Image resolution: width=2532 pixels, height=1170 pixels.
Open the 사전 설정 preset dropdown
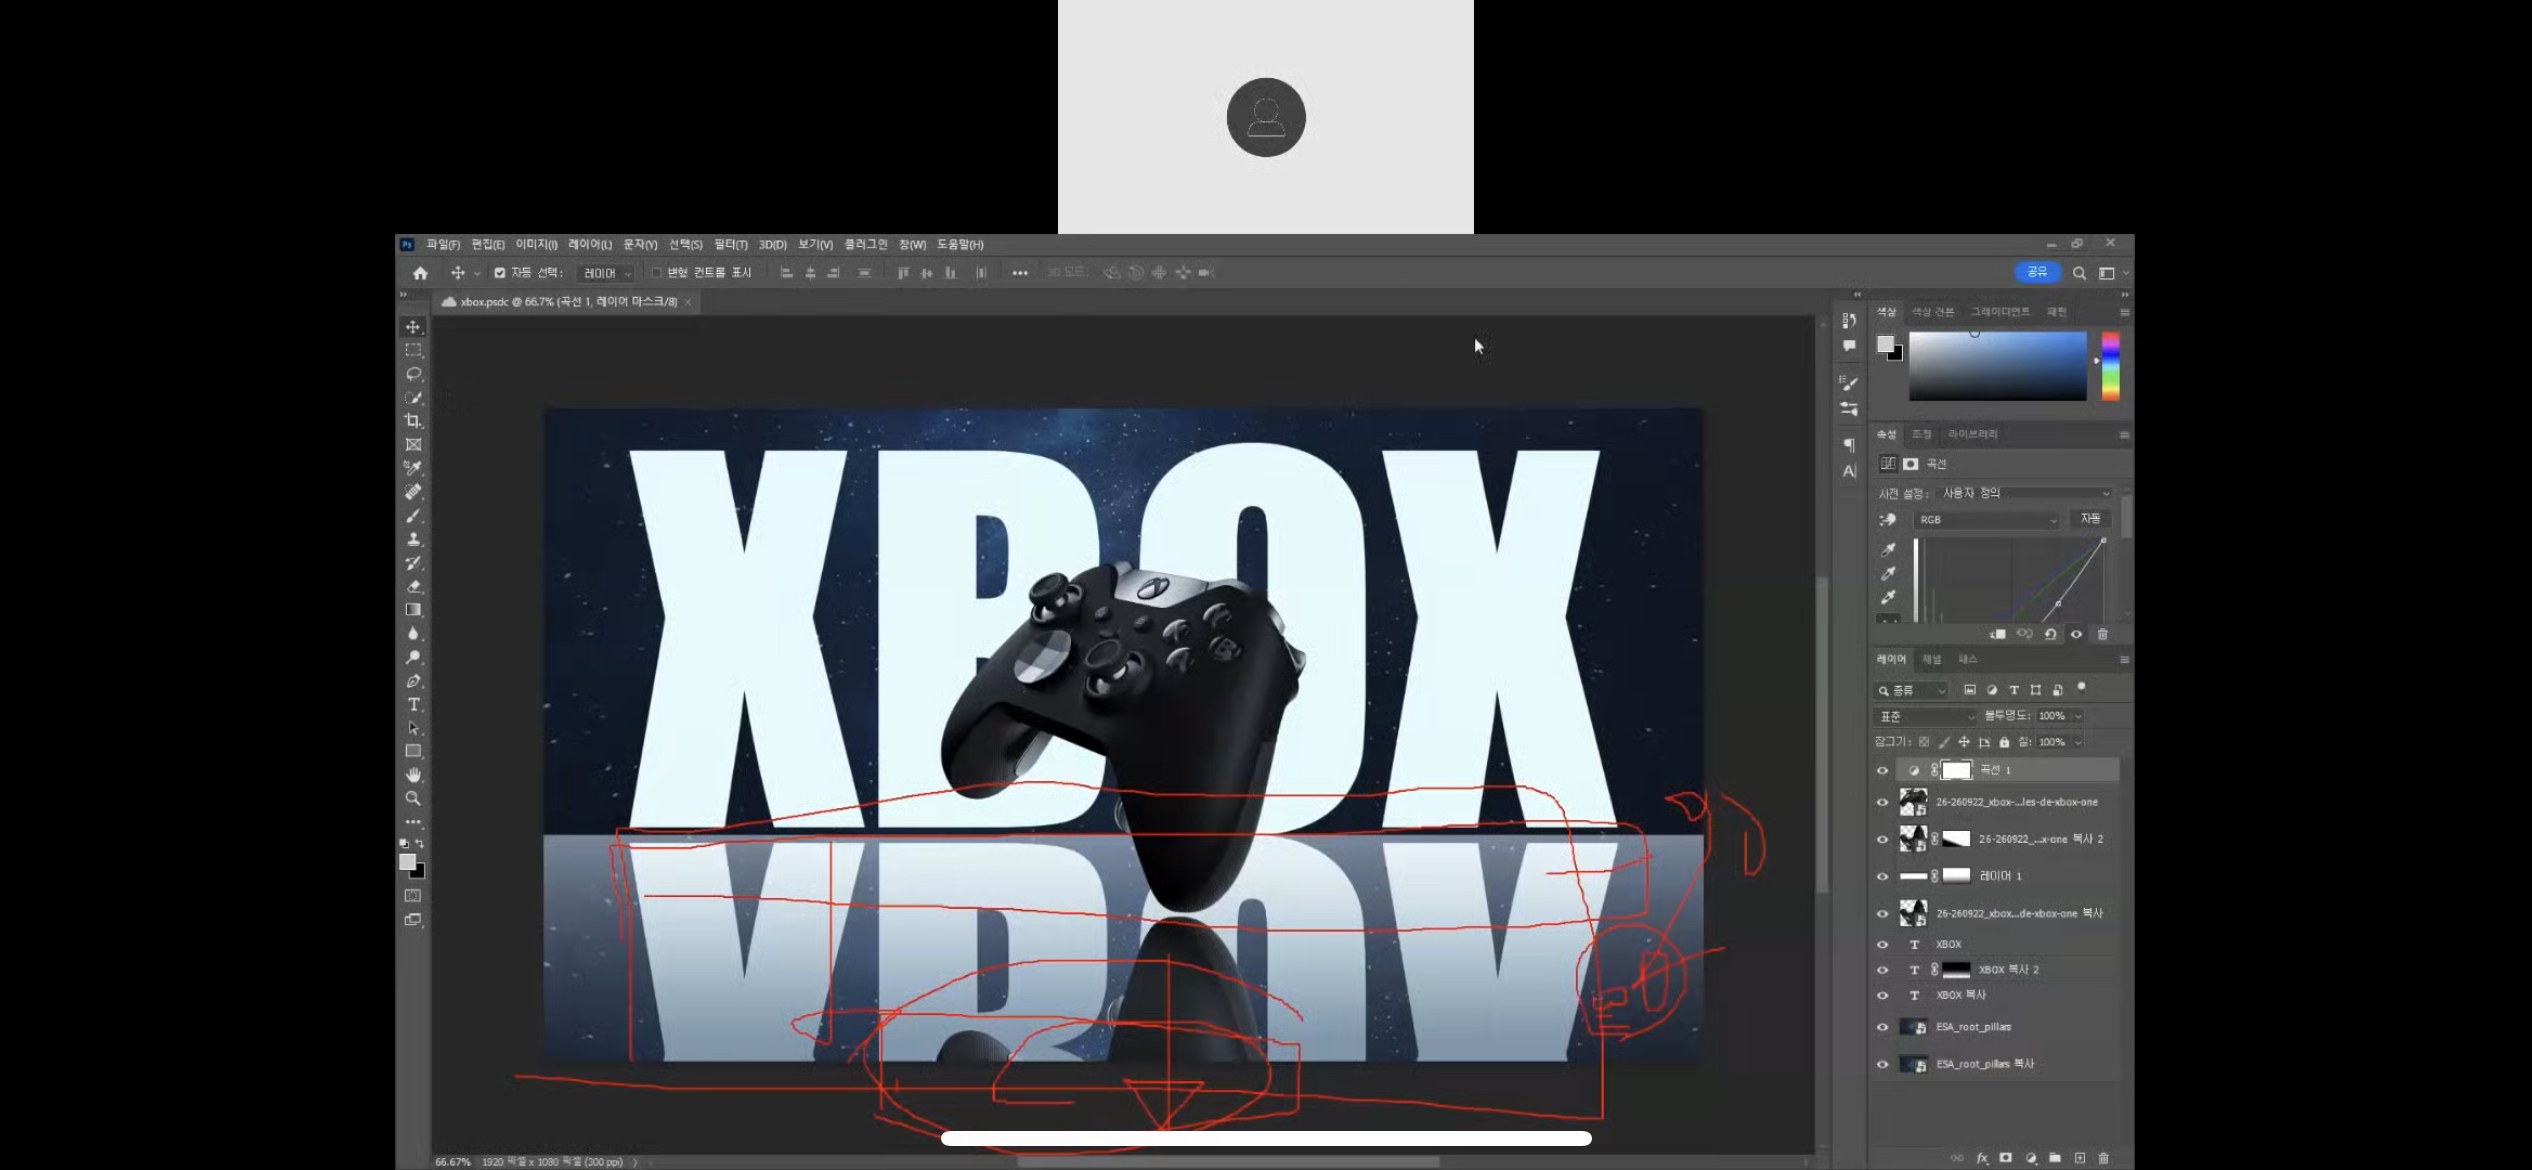2026,493
